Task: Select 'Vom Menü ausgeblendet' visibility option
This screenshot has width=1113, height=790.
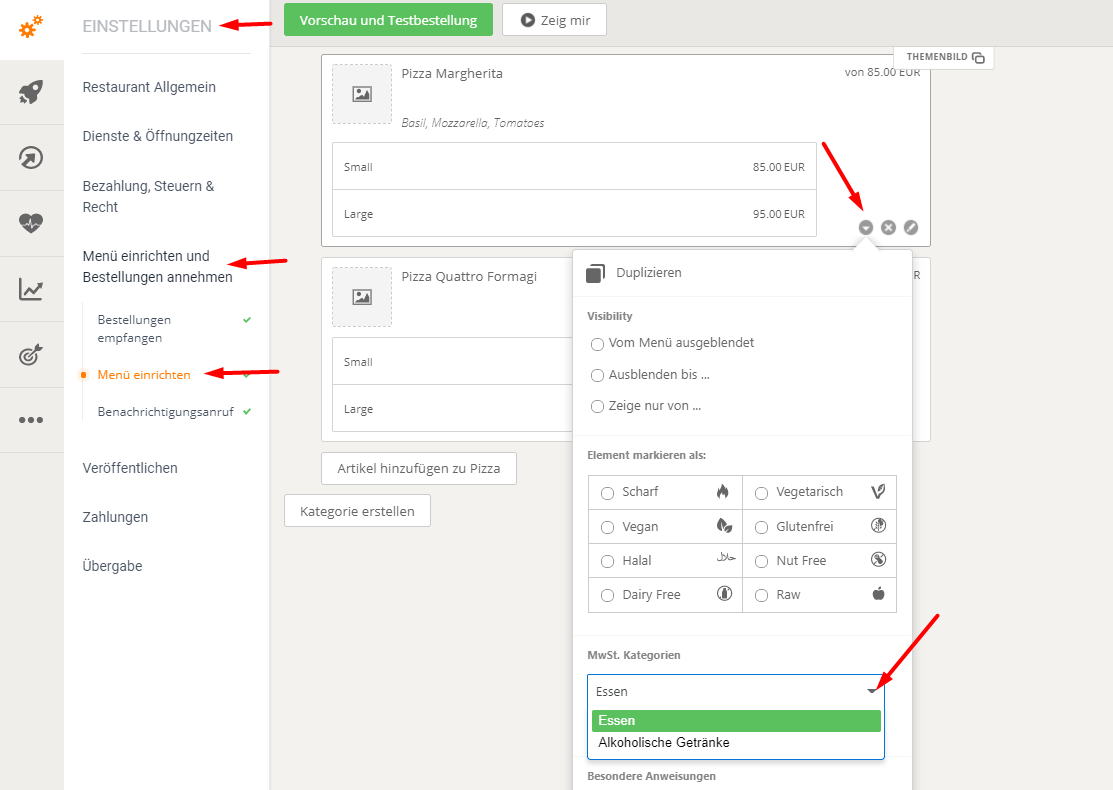Action: pyautogui.click(x=598, y=344)
